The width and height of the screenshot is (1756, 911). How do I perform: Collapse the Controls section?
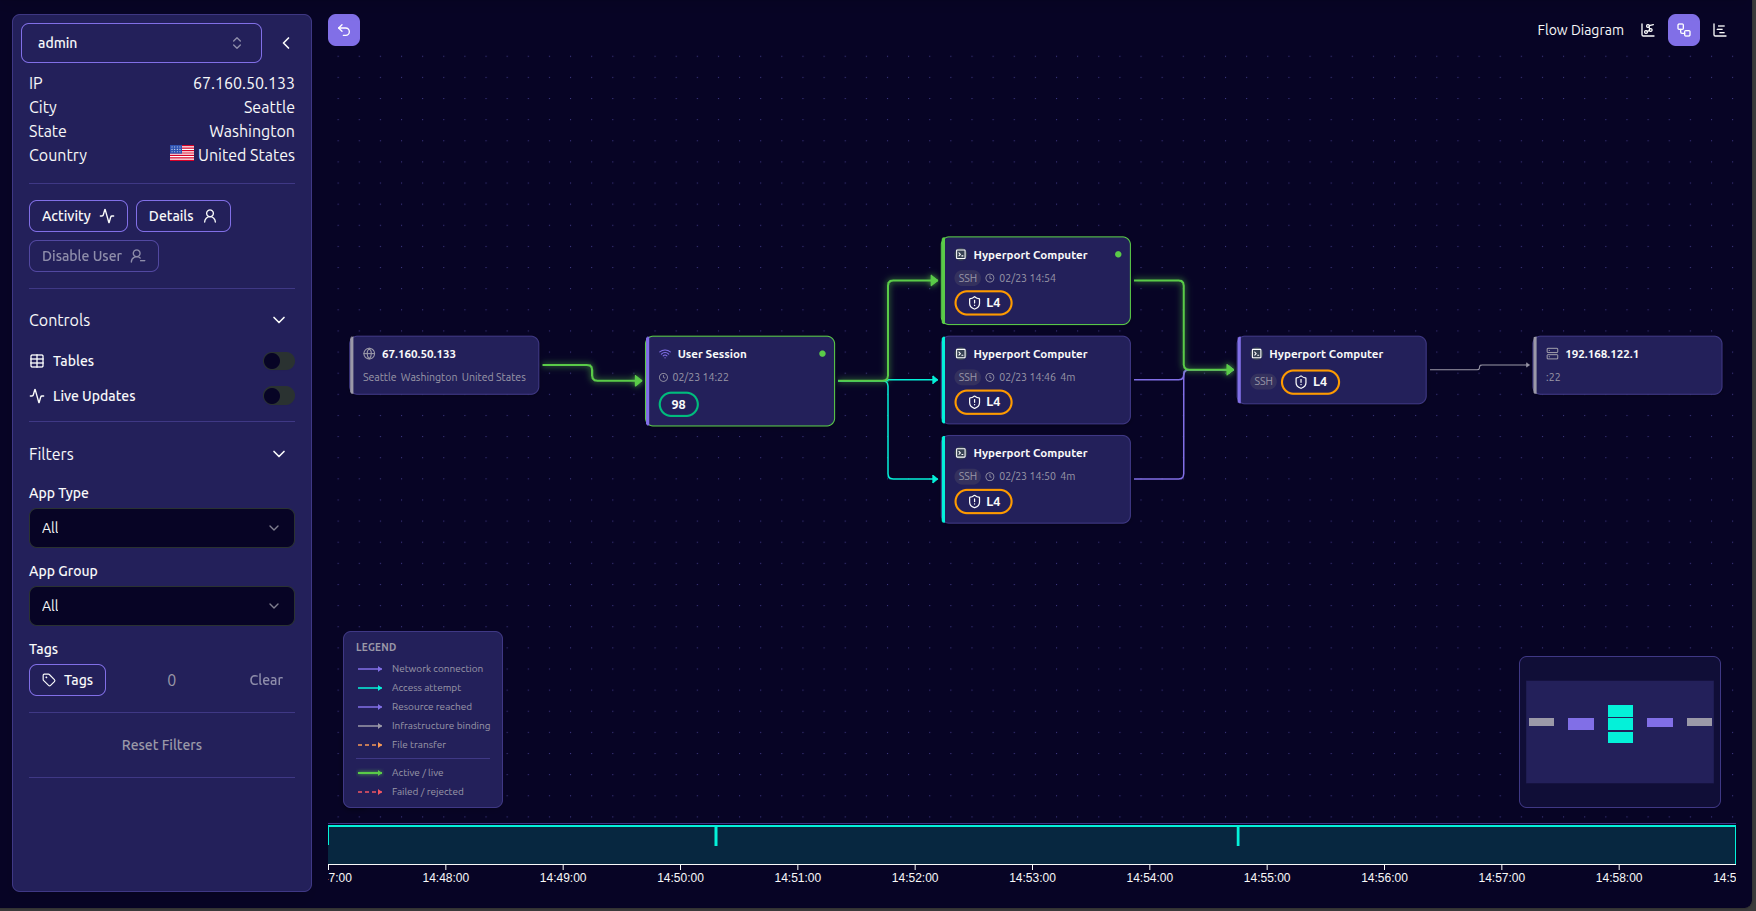click(279, 320)
